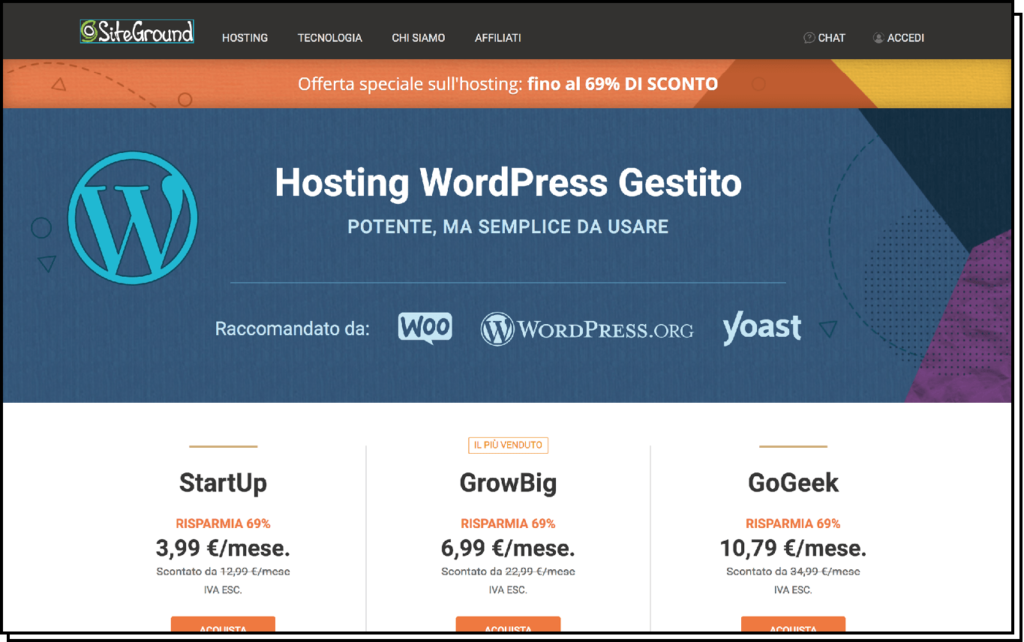Click the chat bubble icon

809,38
